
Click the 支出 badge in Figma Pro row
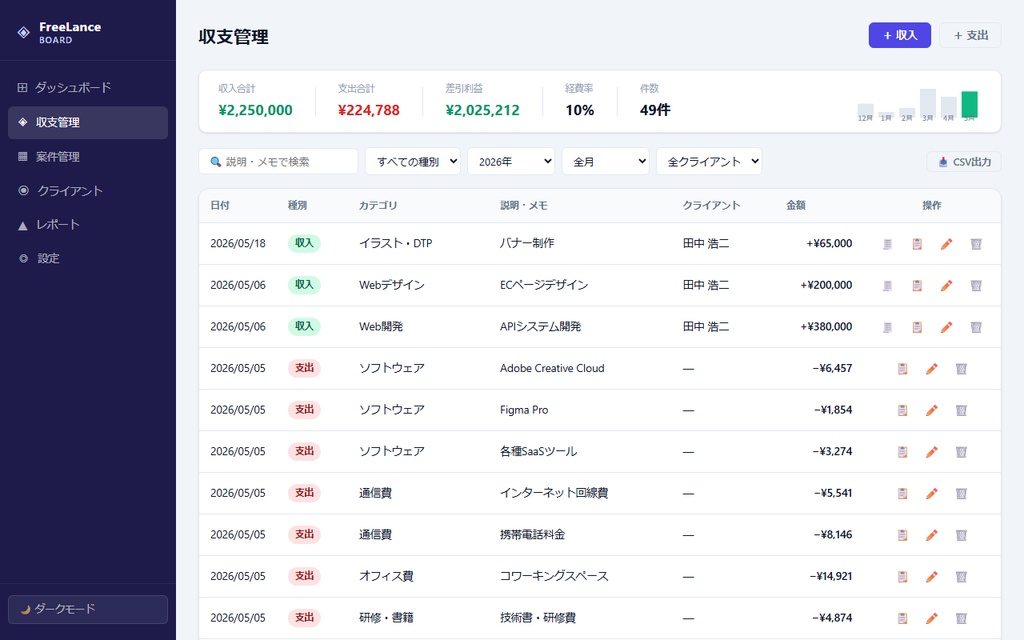pos(304,409)
